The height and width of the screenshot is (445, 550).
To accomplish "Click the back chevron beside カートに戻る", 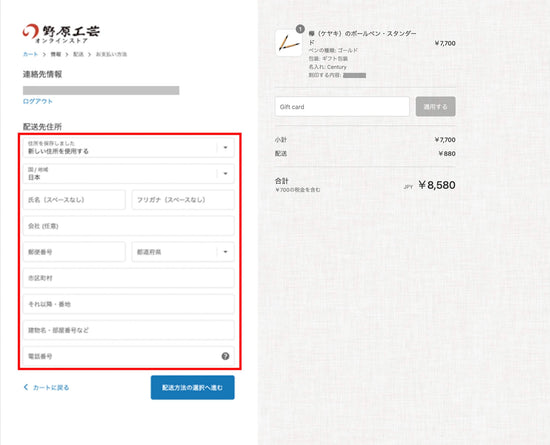I will pos(26,387).
